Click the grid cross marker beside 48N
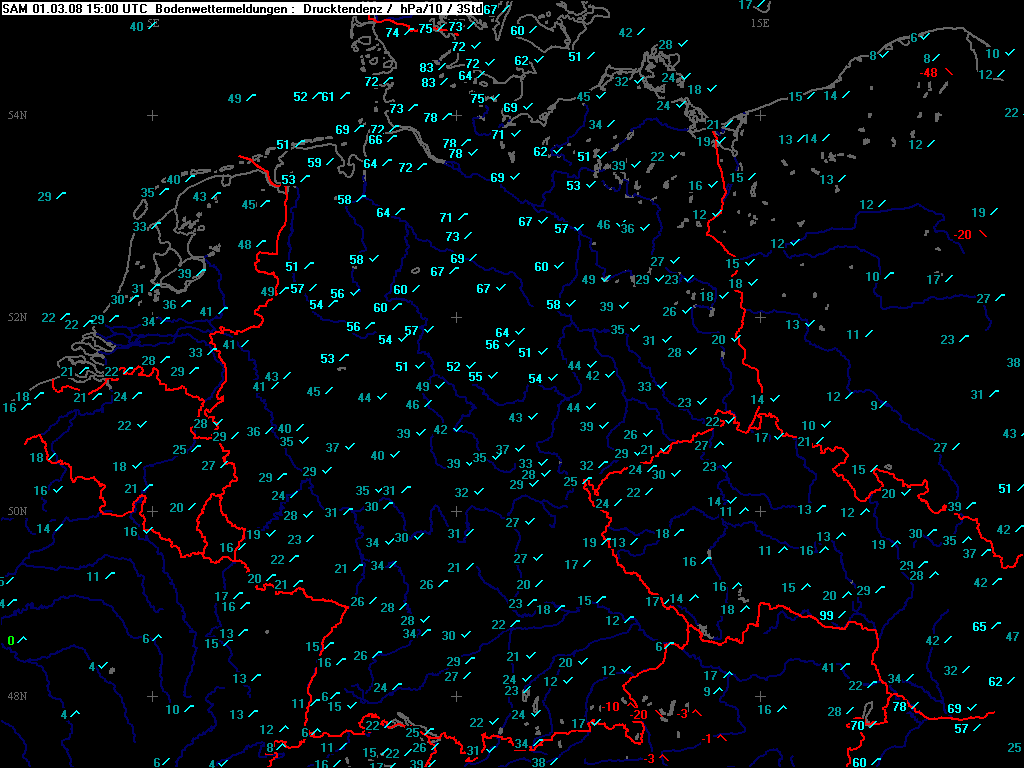Image resolution: width=1024 pixels, height=768 pixels. [152, 695]
